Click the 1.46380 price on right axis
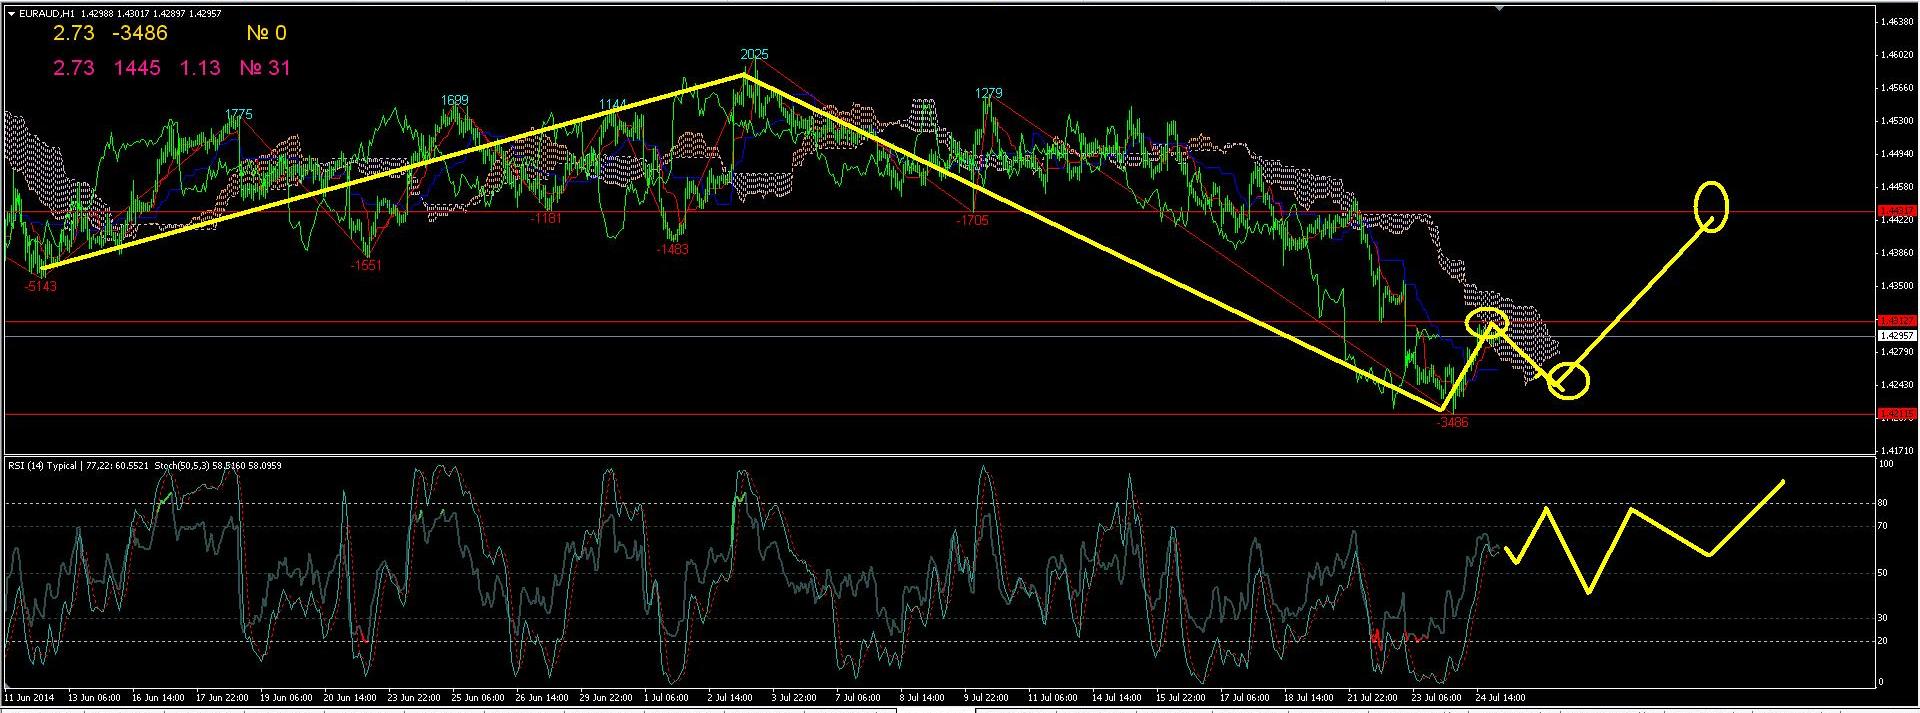The width and height of the screenshot is (1920, 713). 1897,22
